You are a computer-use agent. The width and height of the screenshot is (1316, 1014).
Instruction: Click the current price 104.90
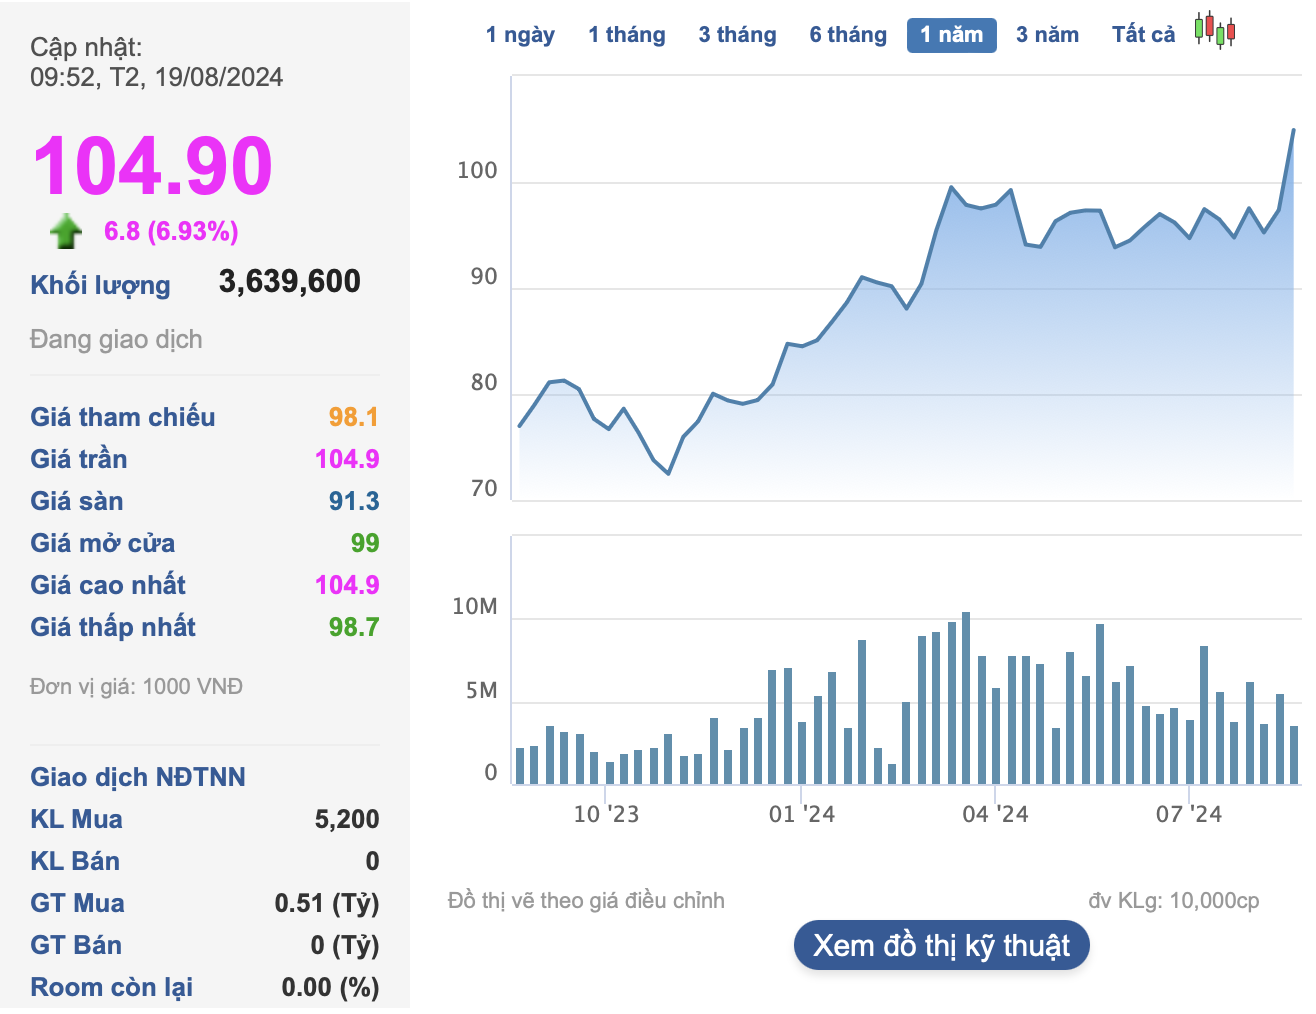[152, 166]
